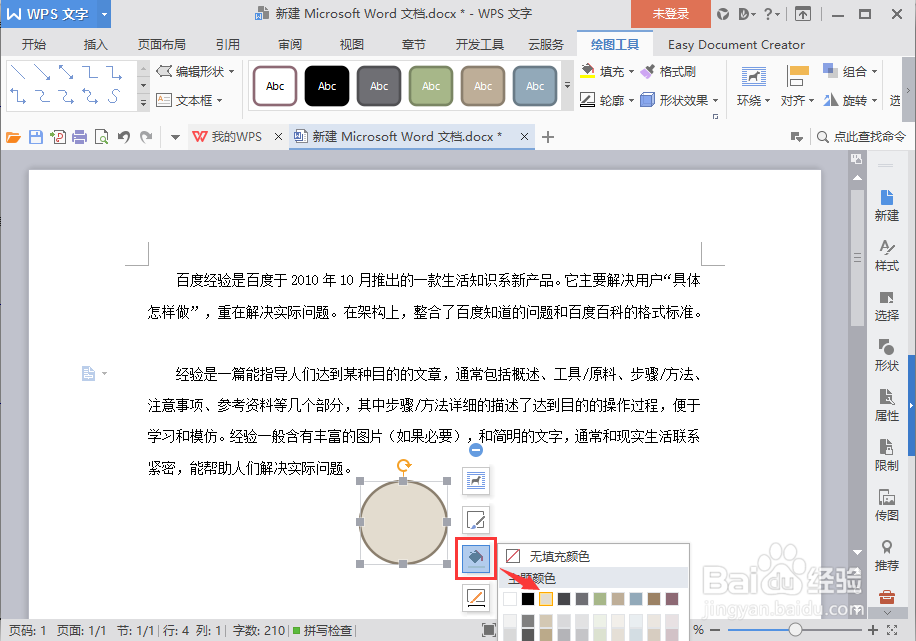Open 选择 panel in right sidebar

tap(886, 306)
